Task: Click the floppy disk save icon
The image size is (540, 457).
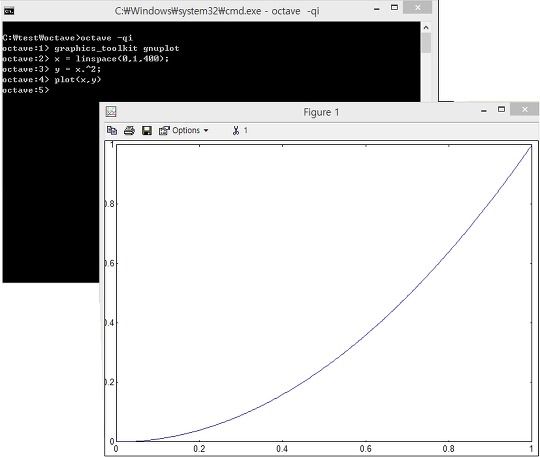Action: click(x=147, y=131)
